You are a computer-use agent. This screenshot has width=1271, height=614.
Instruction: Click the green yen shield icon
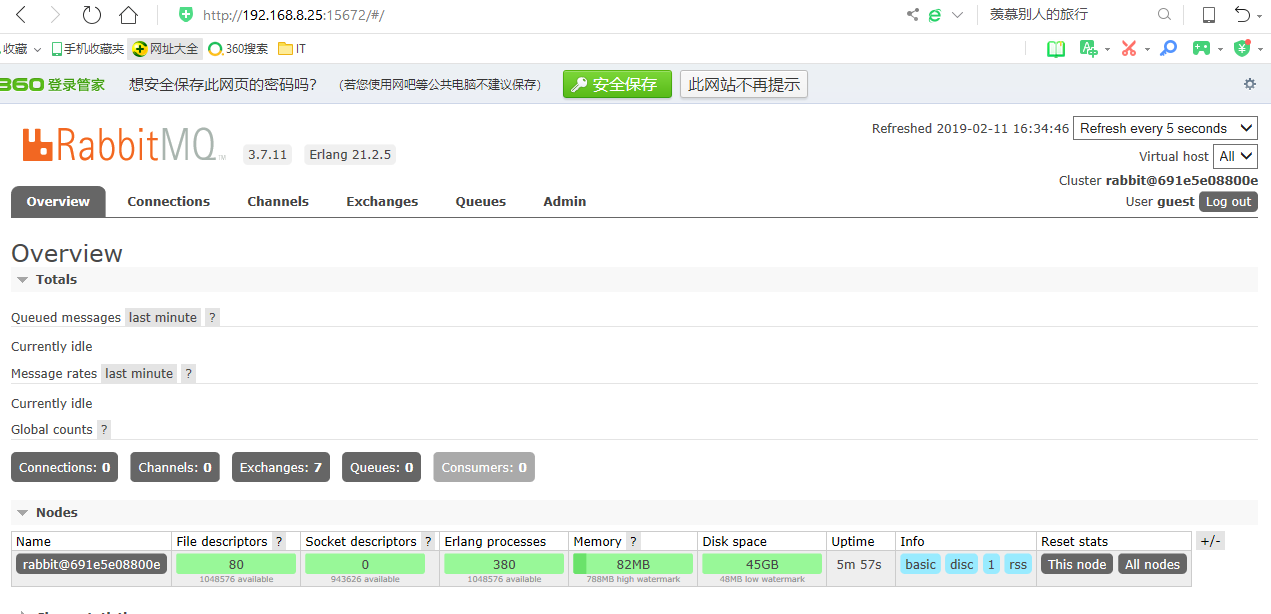click(x=1242, y=48)
